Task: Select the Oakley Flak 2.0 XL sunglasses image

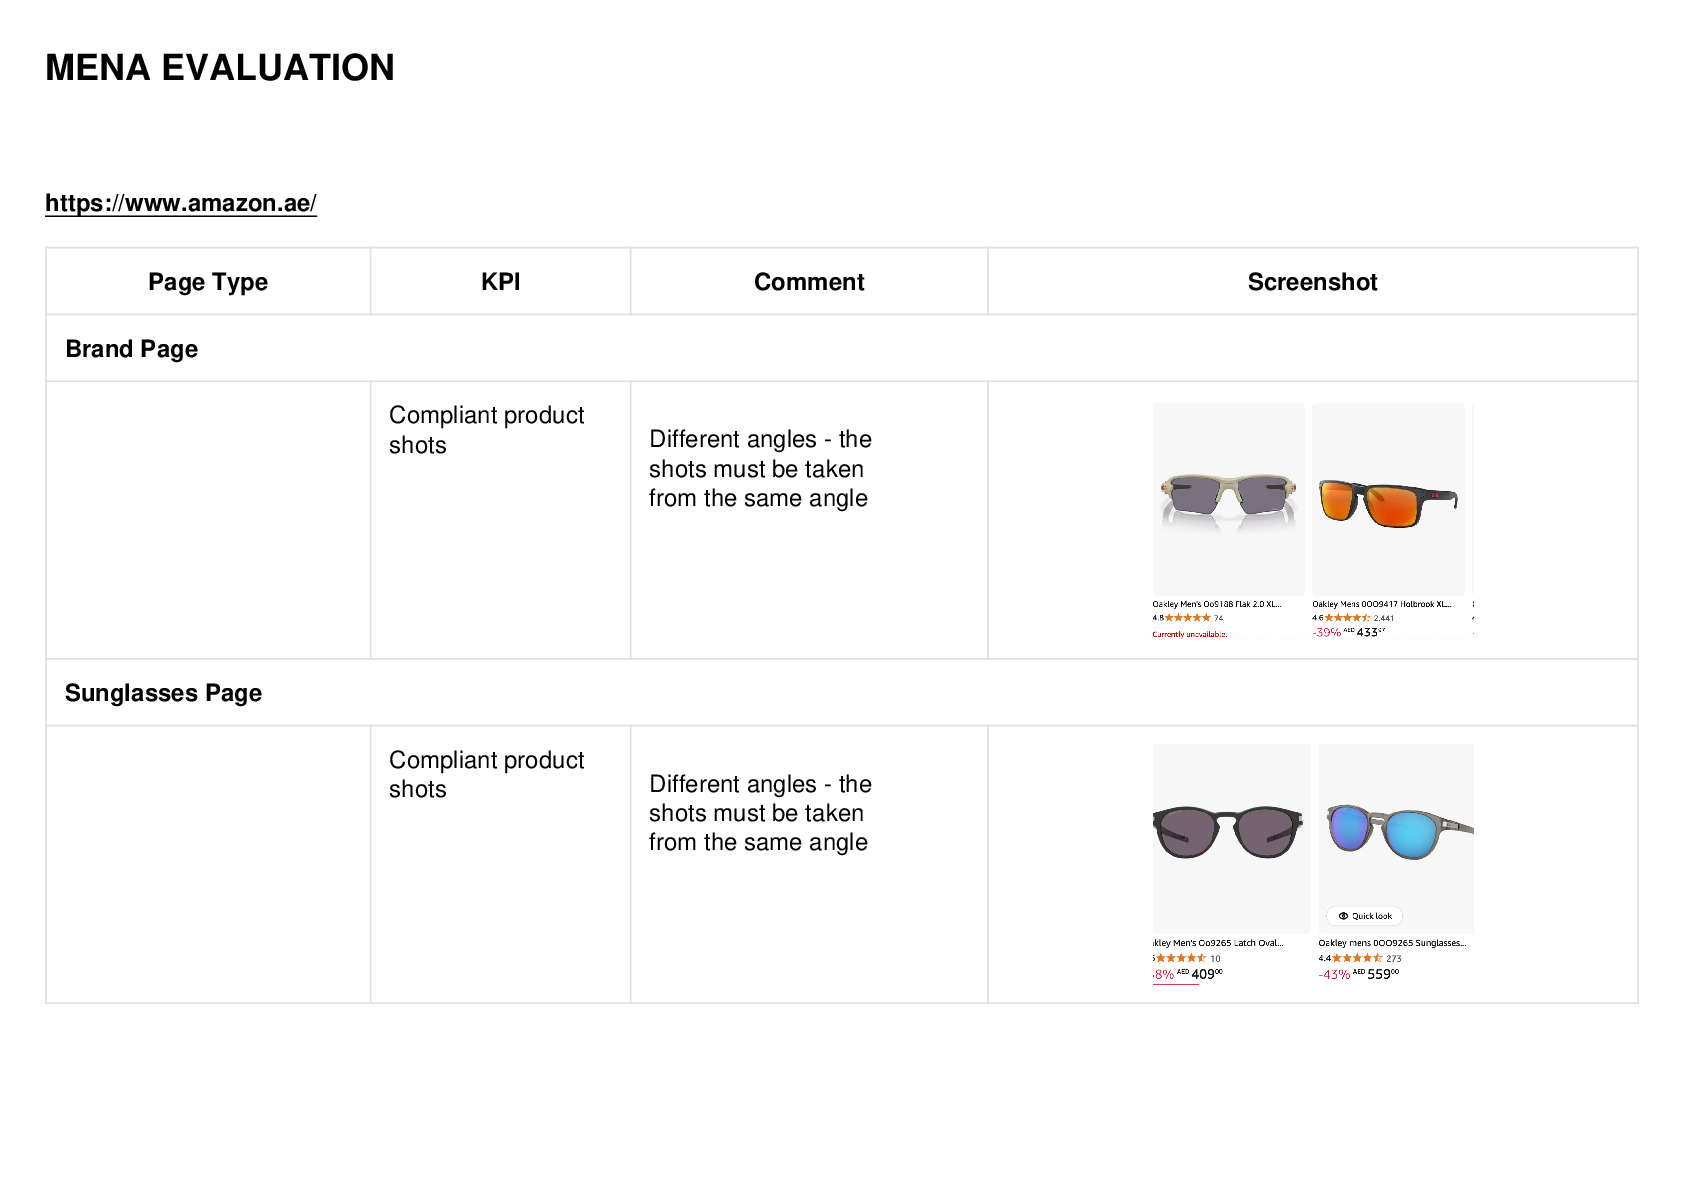Action: pyautogui.click(x=1228, y=499)
